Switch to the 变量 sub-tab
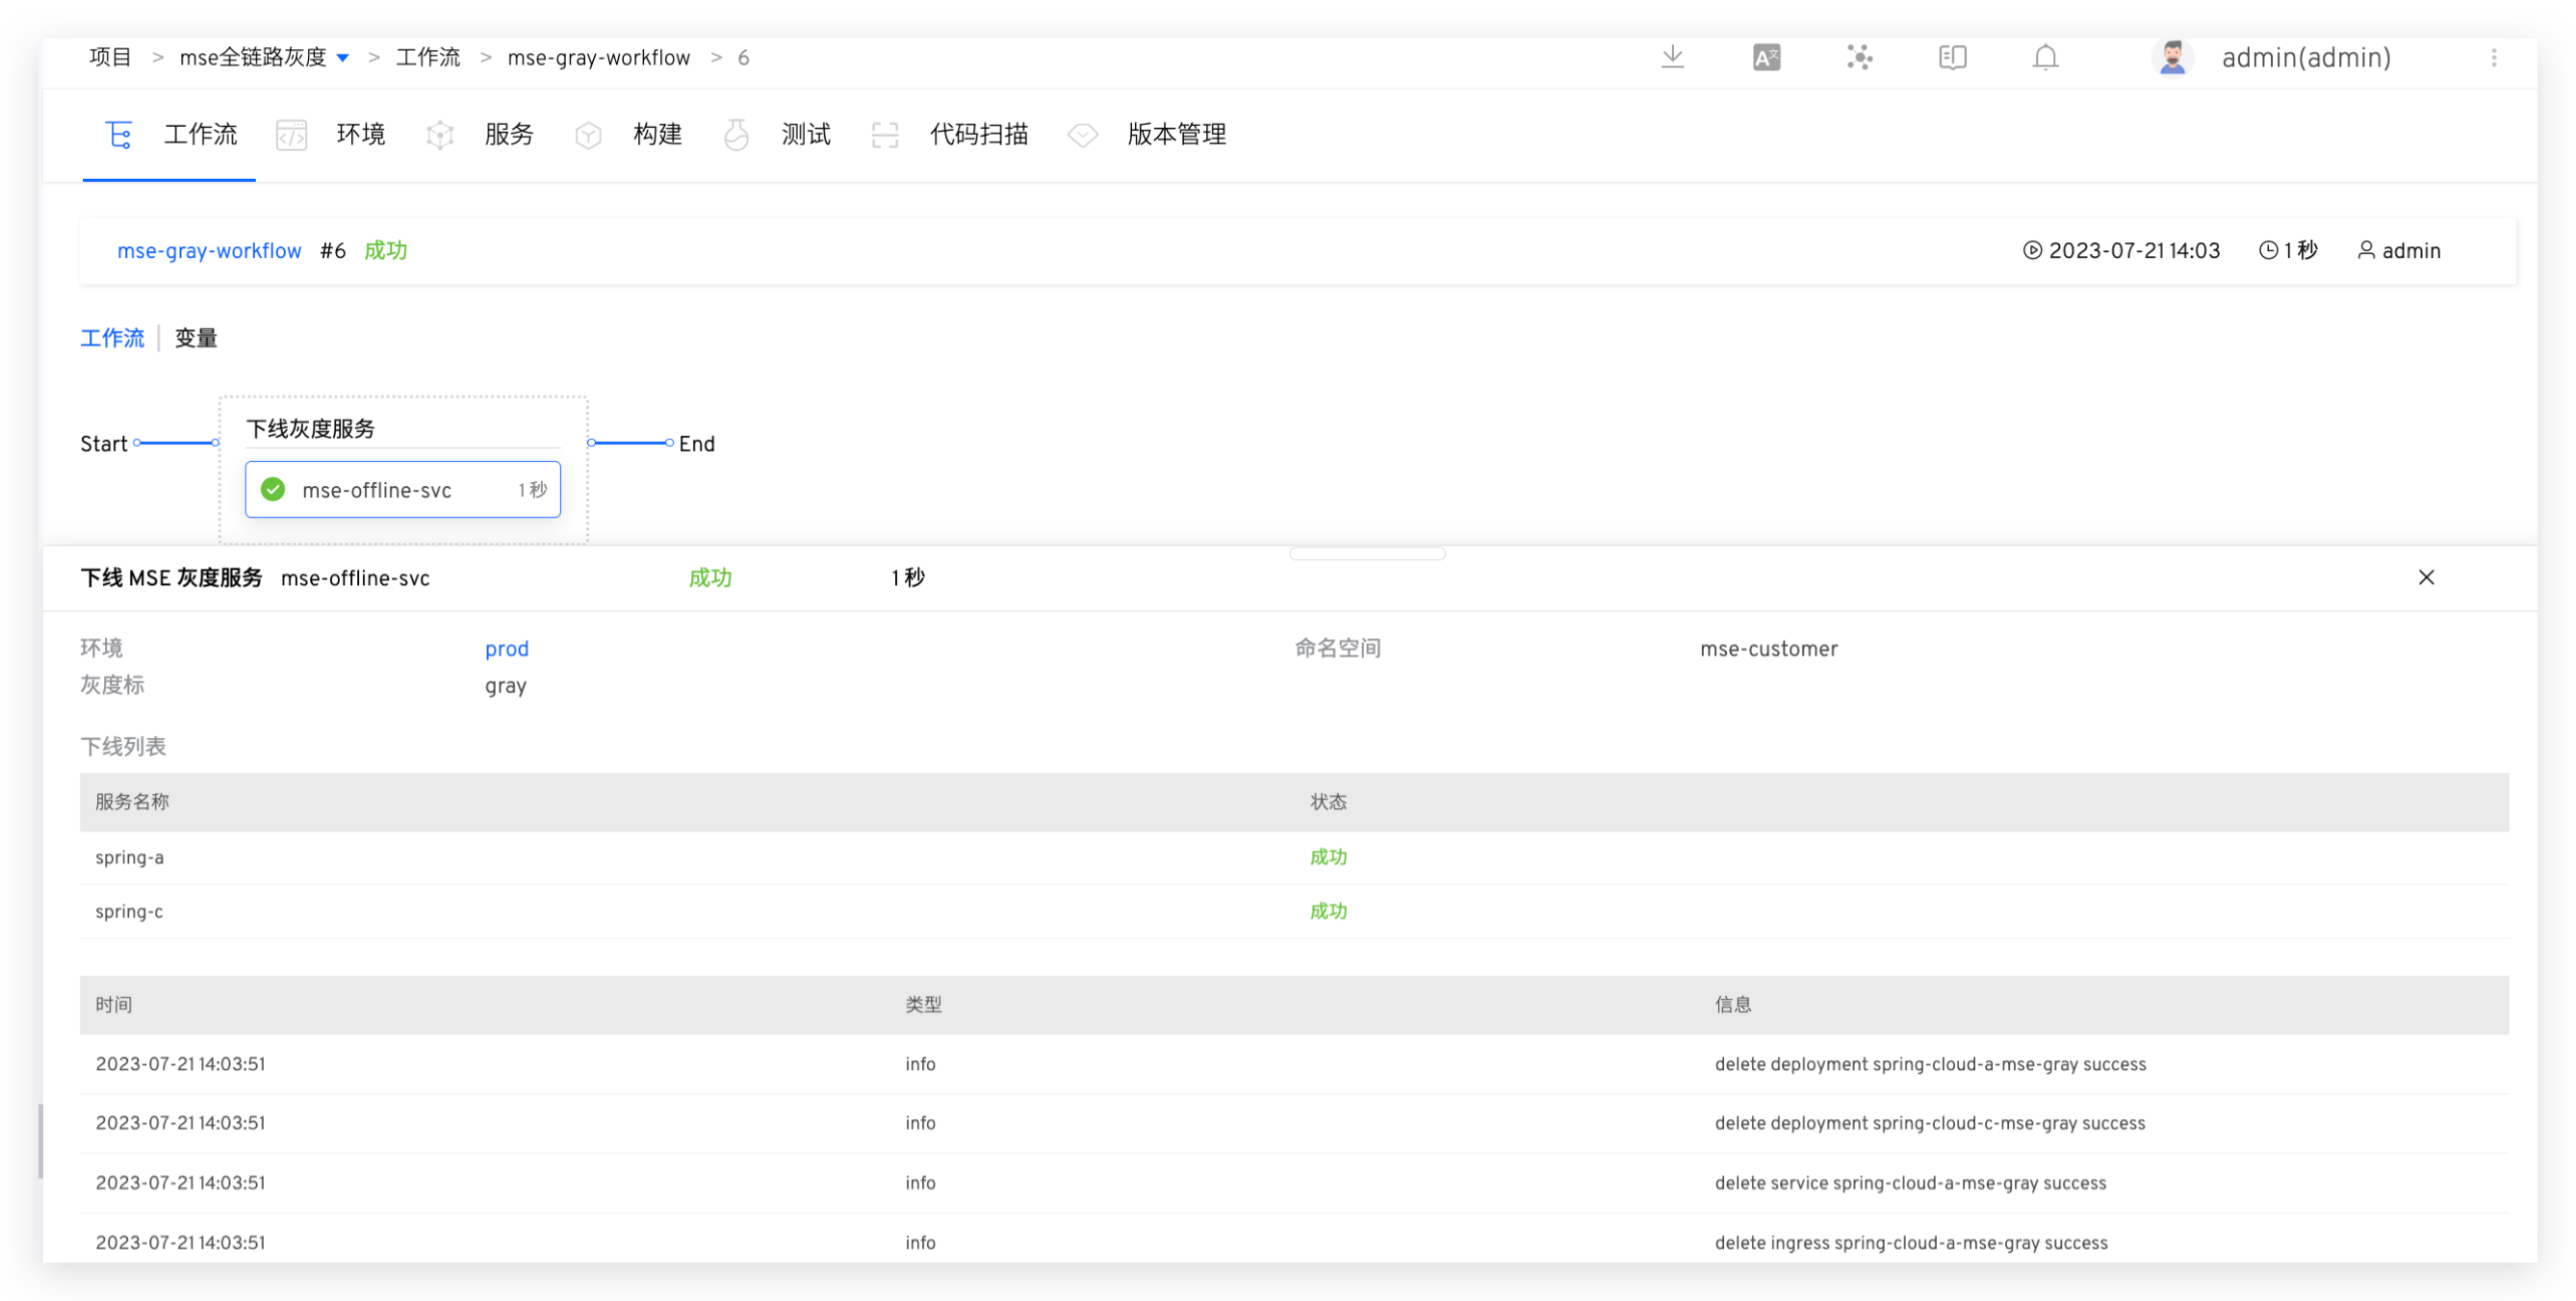This screenshot has height=1301, width=2576. pos(196,338)
